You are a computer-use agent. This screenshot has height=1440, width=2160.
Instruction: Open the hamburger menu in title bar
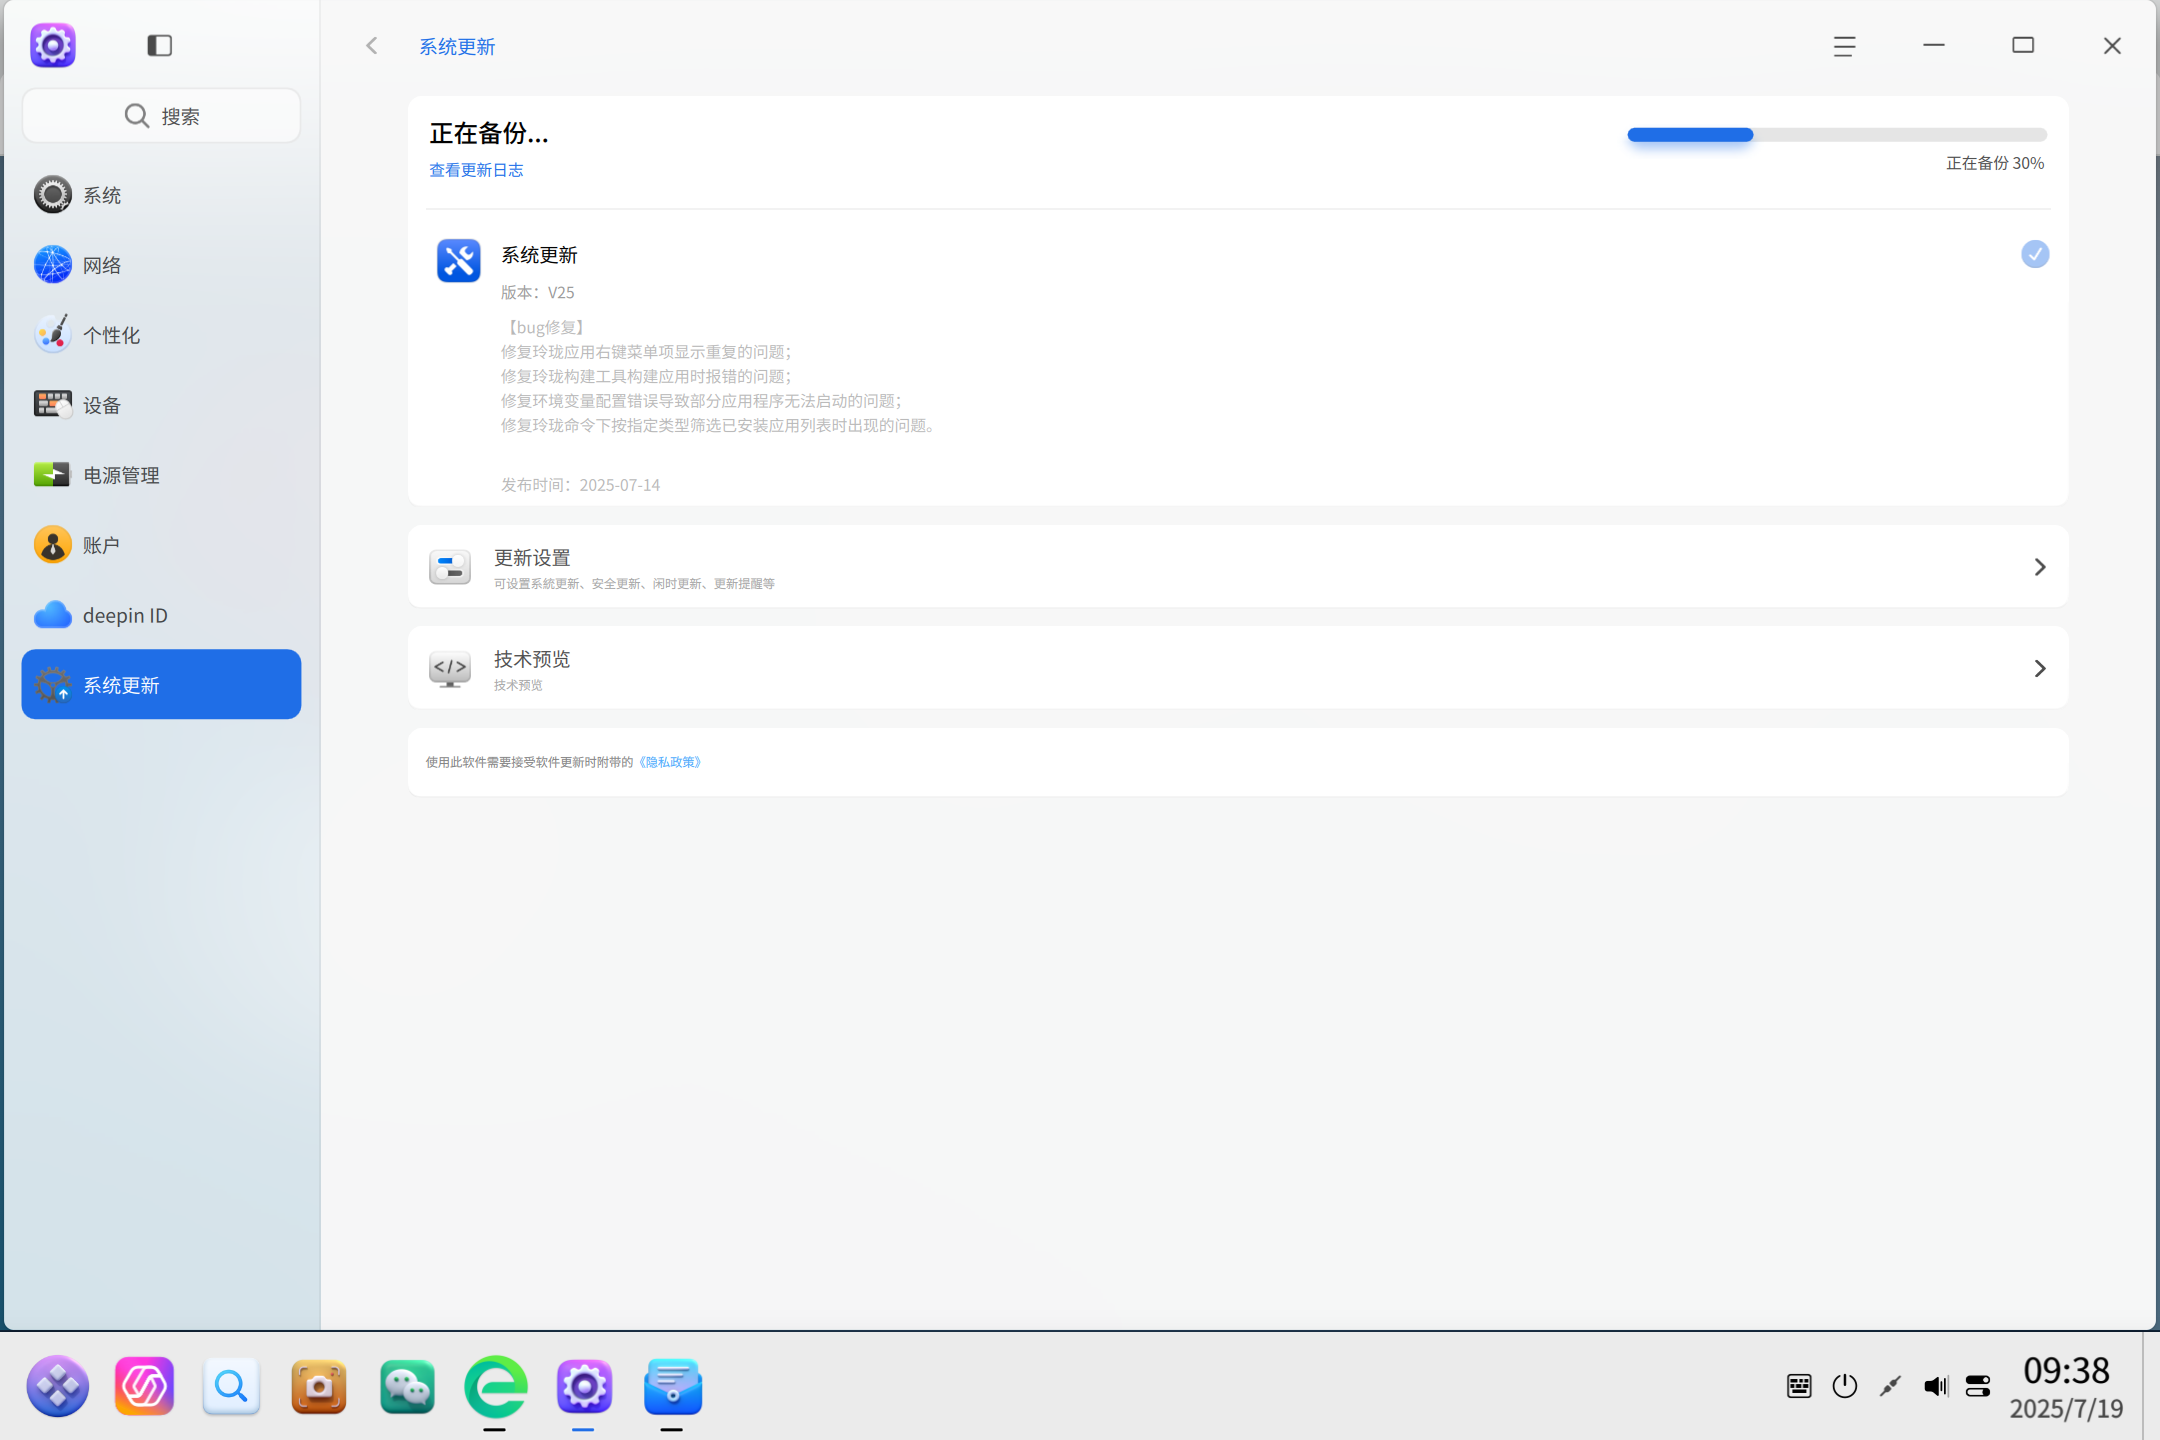[1845, 46]
